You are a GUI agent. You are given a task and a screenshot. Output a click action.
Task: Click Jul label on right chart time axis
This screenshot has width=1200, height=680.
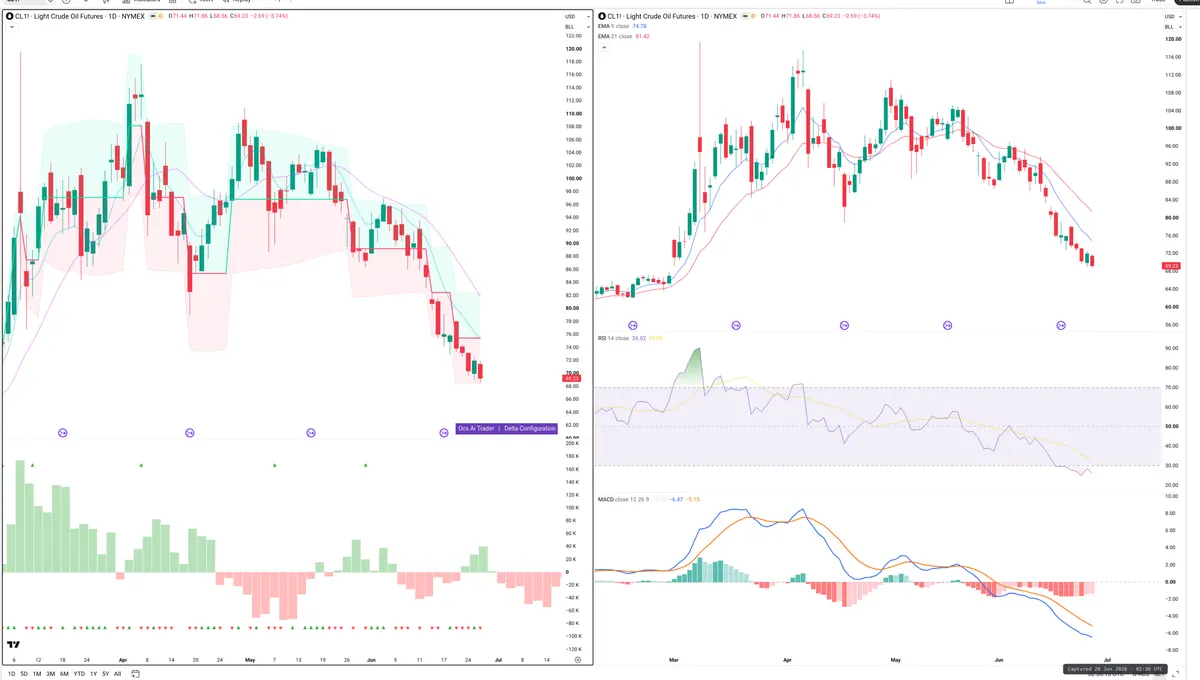[1109, 660]
